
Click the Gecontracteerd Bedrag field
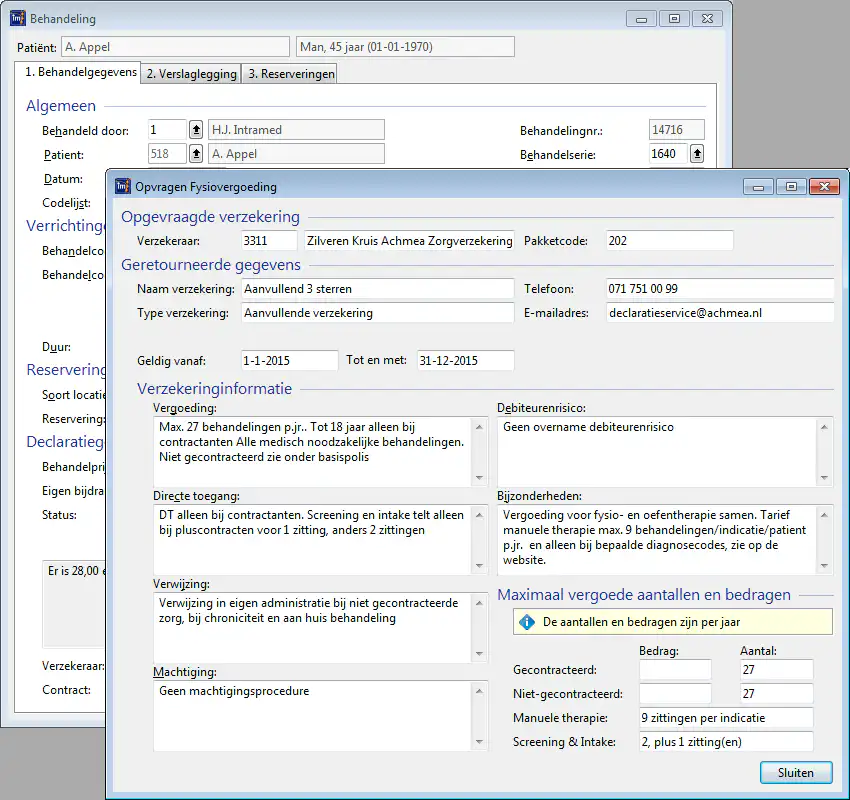[675, 670]
